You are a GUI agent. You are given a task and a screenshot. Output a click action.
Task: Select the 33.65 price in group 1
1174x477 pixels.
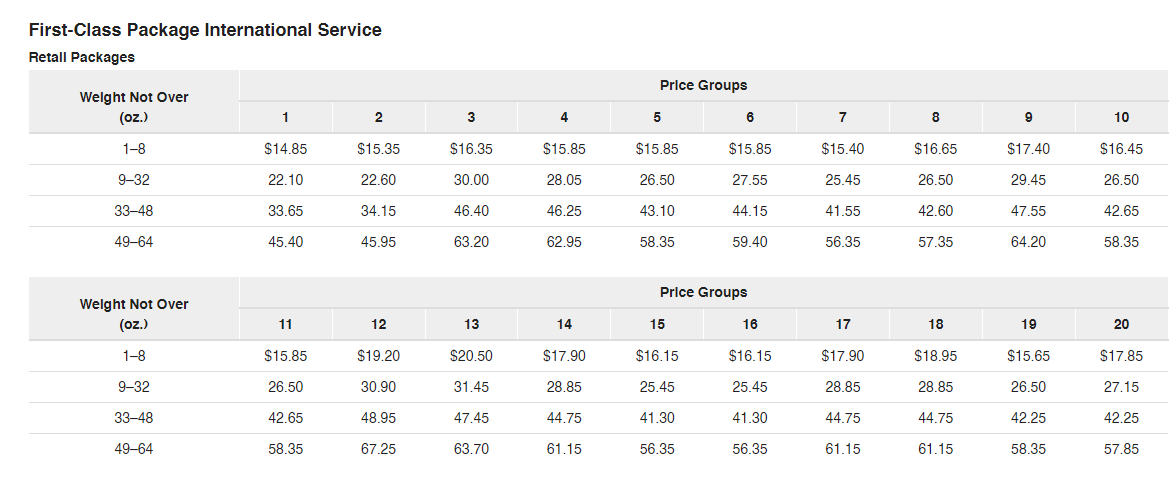coord(285,211)
